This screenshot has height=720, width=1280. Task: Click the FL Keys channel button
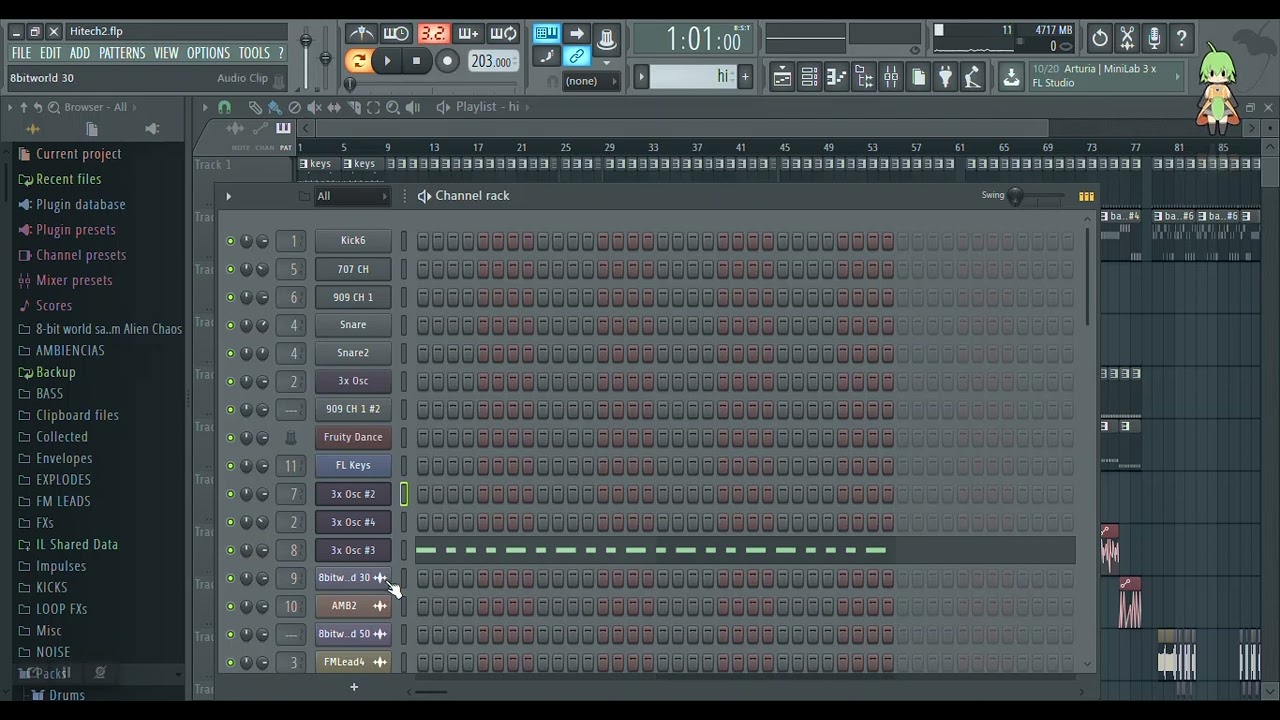point(353,465)
